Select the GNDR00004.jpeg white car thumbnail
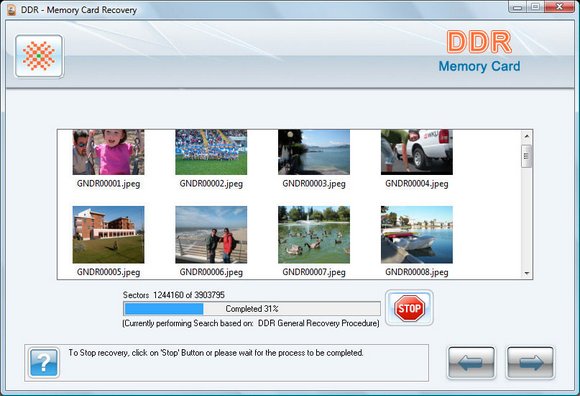The image size is (580, 396). pyautogui.click(x=417, y=152)
